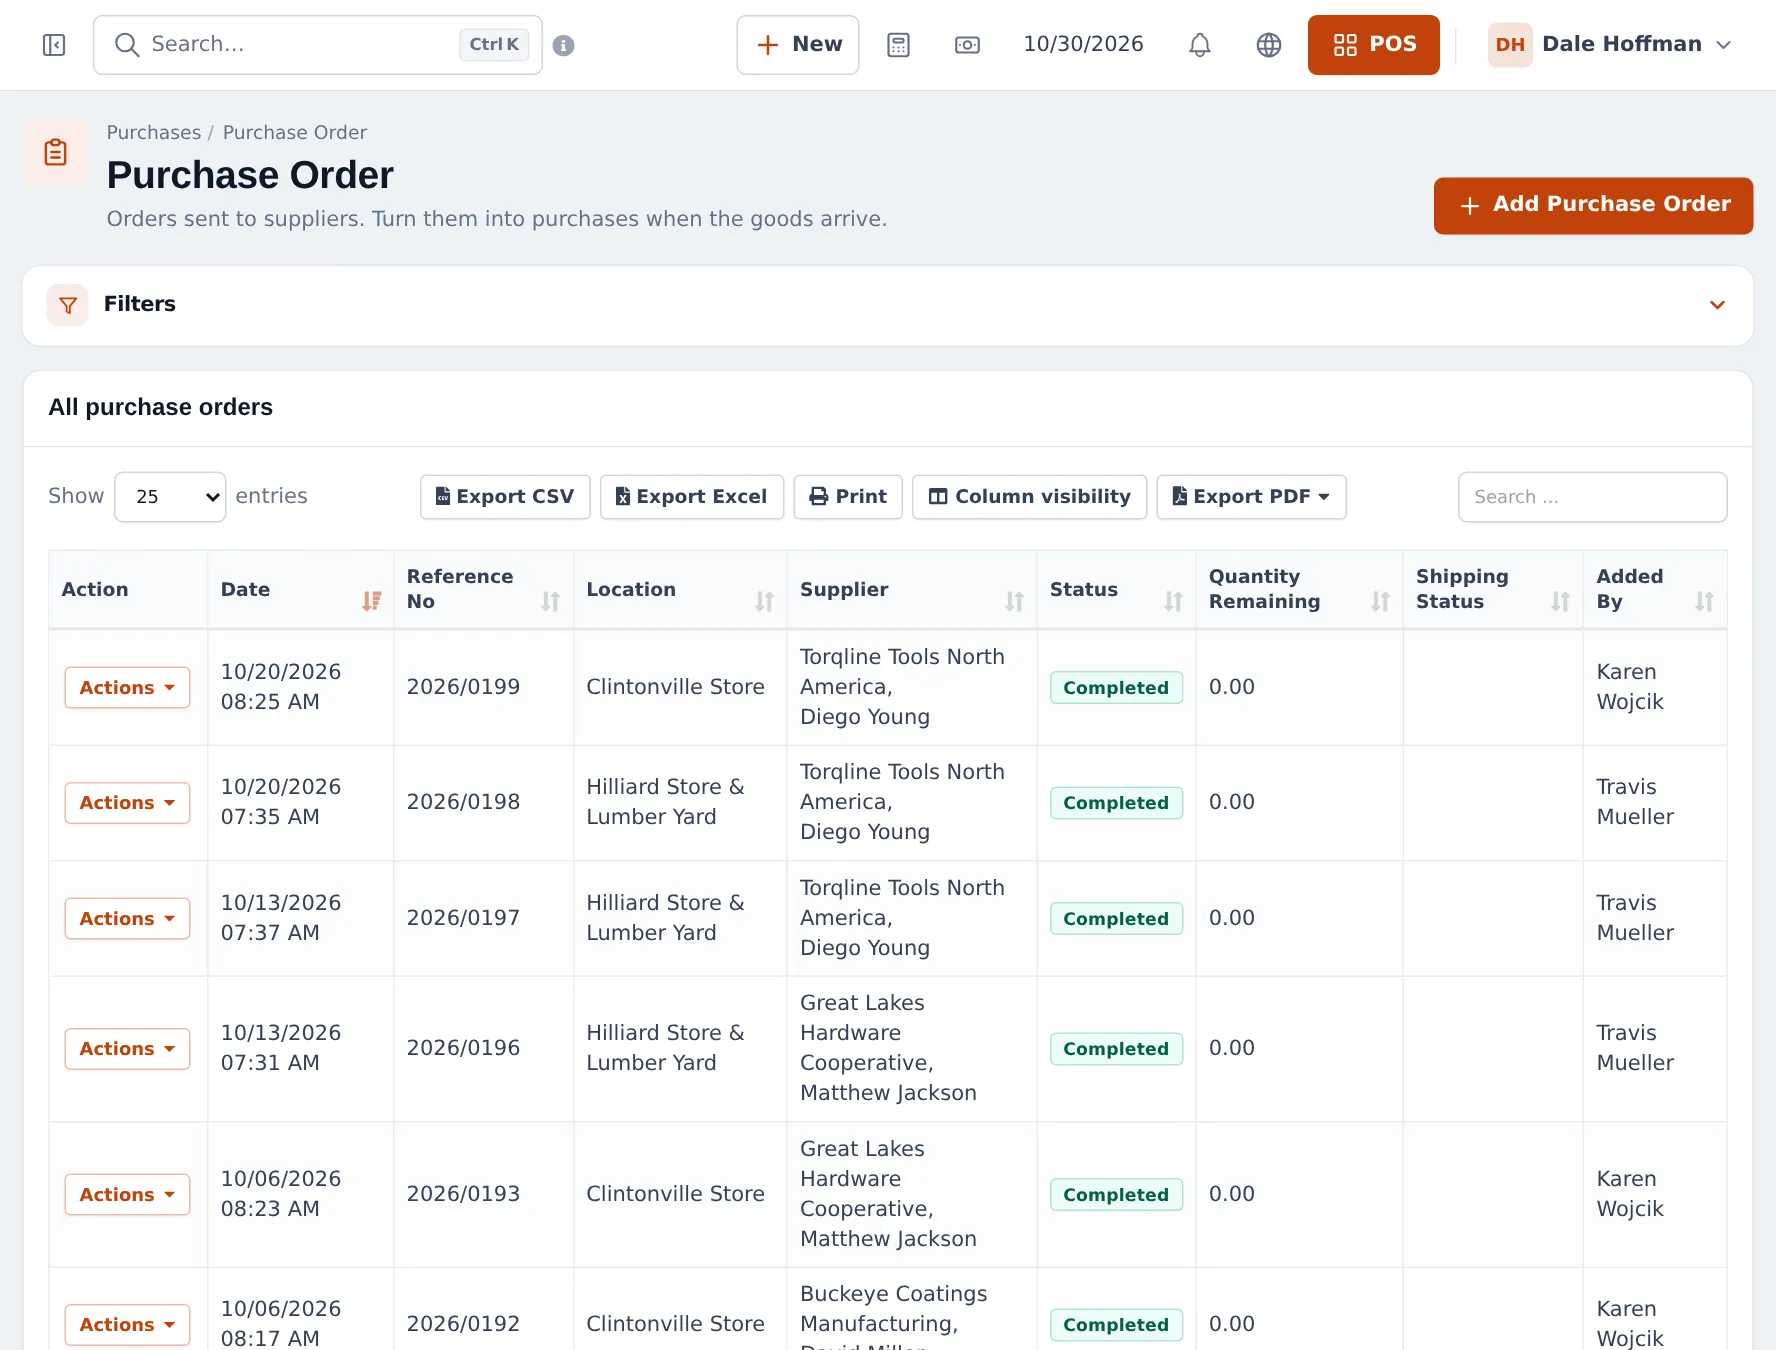The image size is (1776, 1350).
Task: Sort by Date column sort icon
Action: pos(372,601)
